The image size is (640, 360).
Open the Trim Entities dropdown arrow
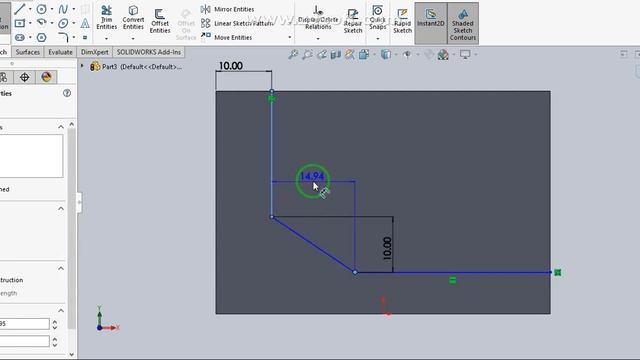(x=107, y=39)
